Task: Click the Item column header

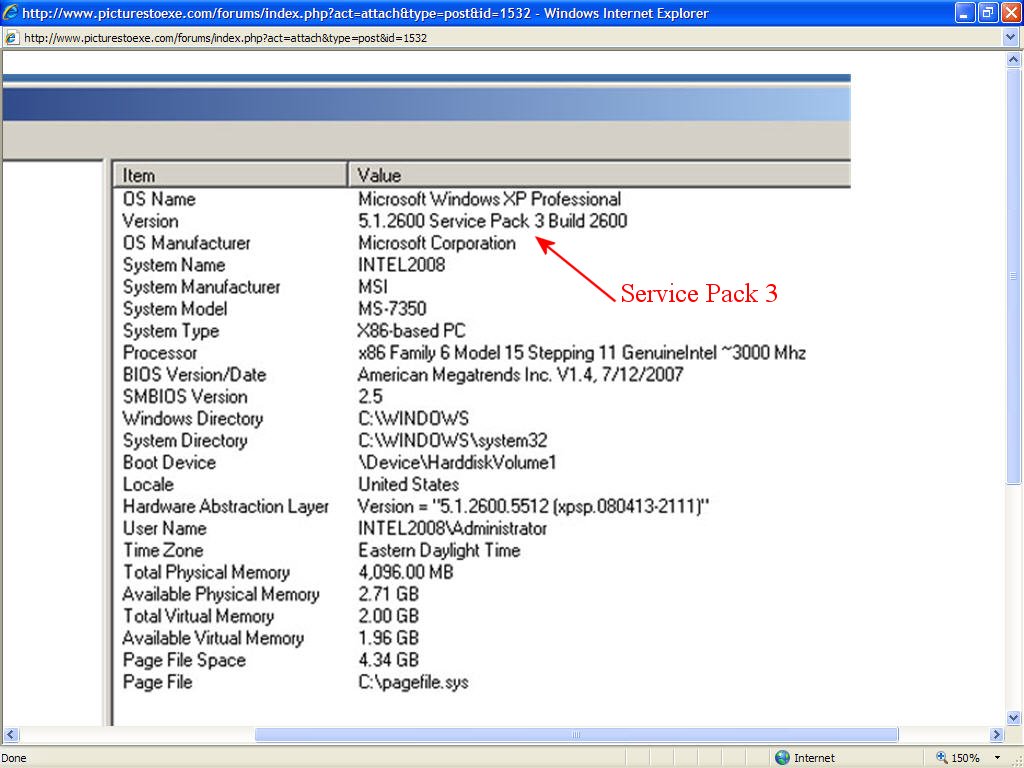Action: coord(230,175)
